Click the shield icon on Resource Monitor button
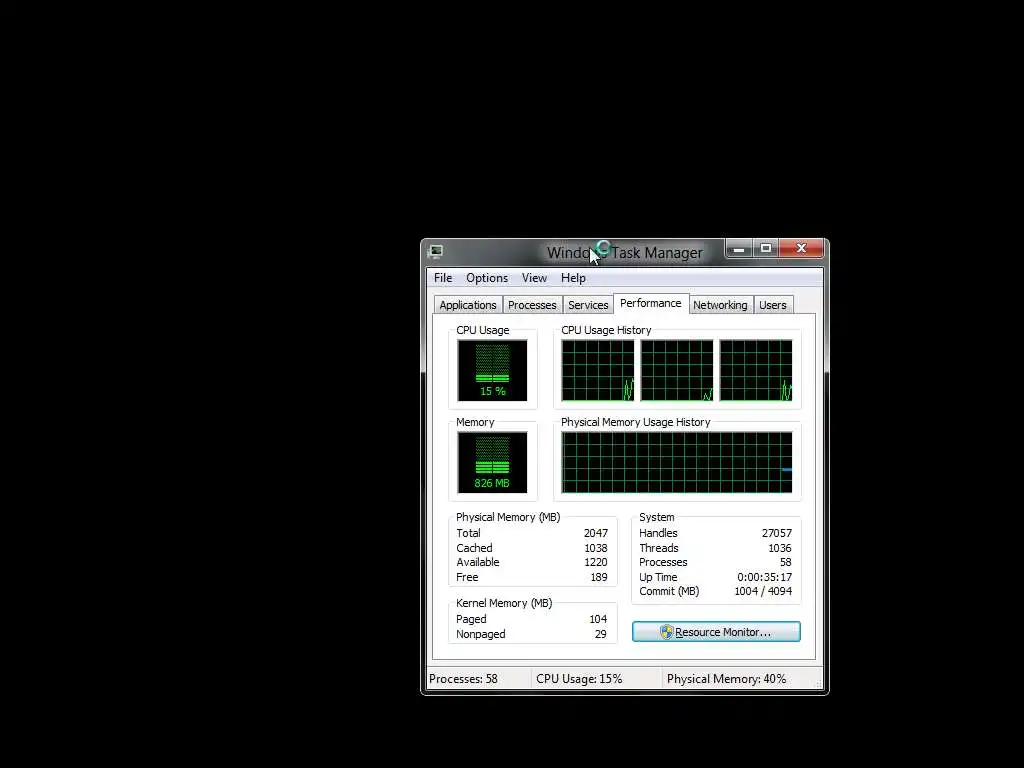This screenshot has width=1024, height=768. (x=666, y=632)
